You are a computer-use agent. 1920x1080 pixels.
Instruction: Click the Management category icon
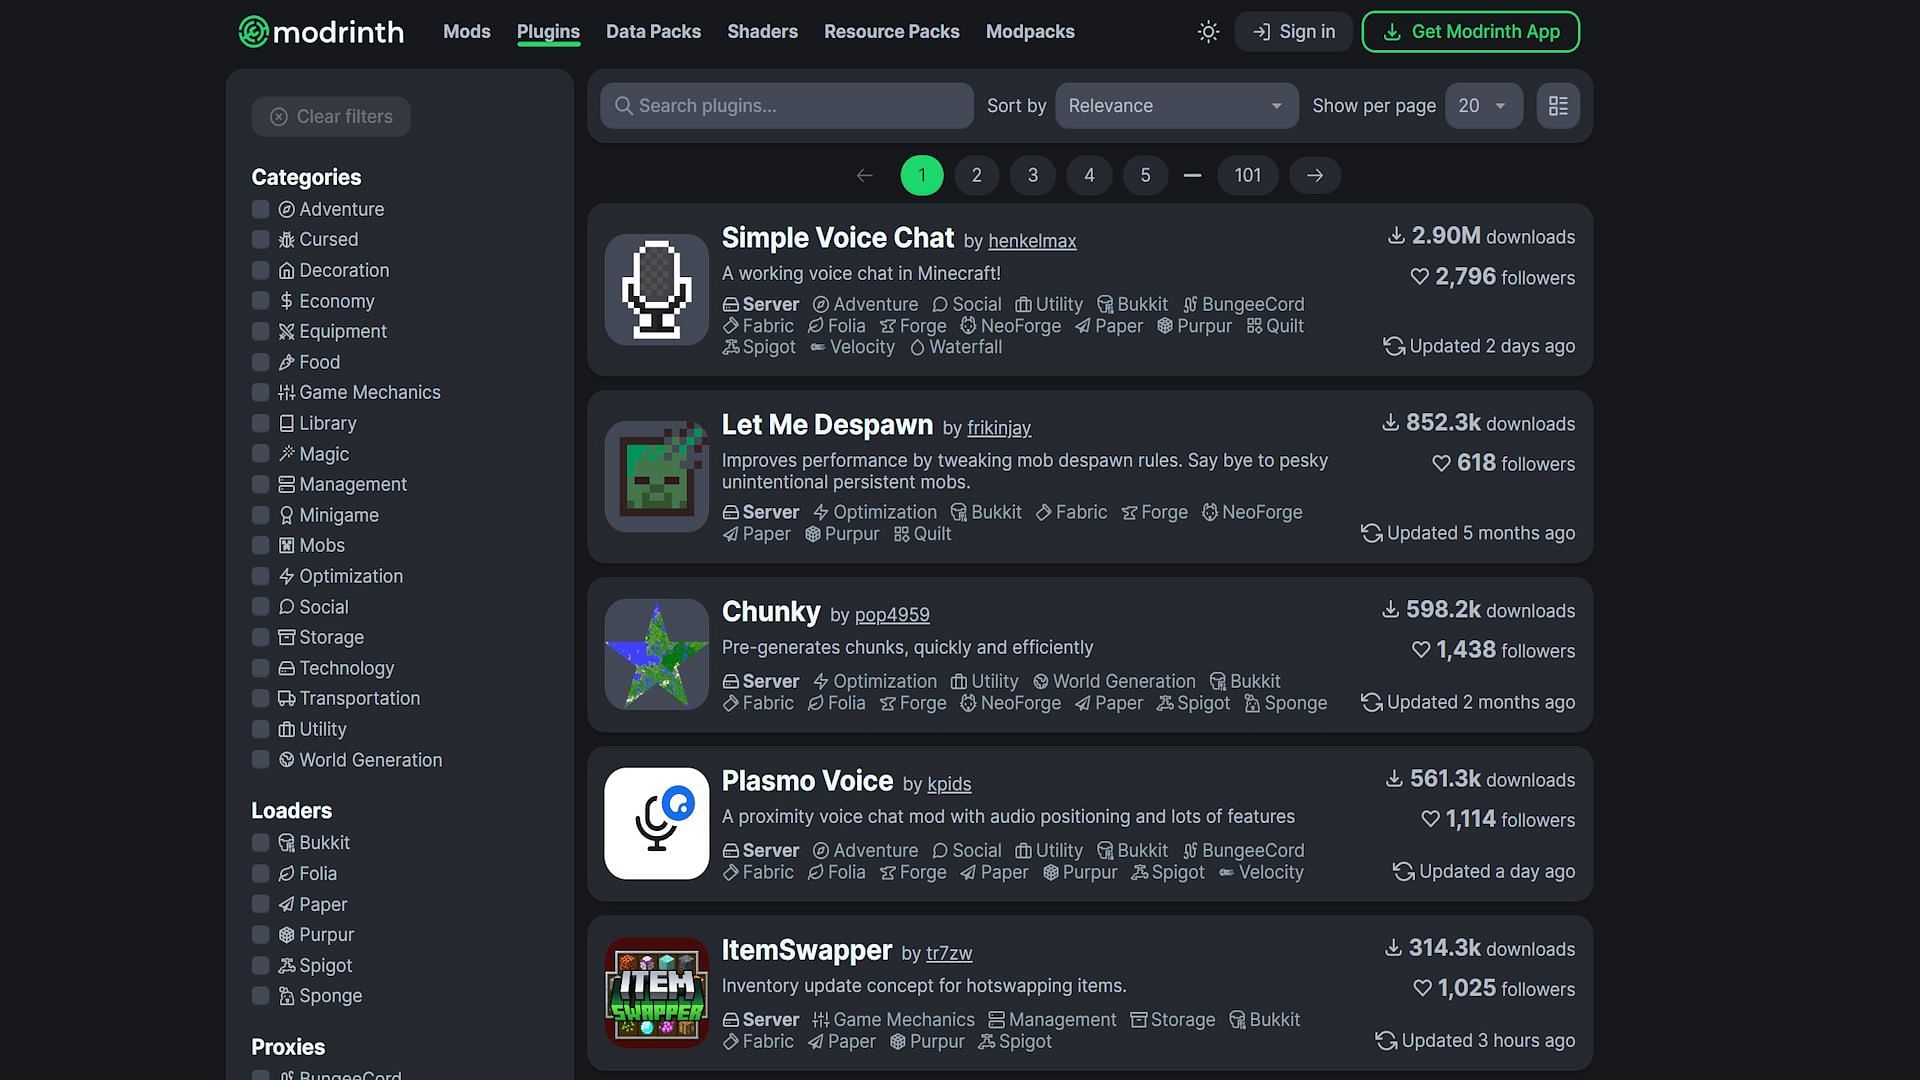[x=285, y=485]
